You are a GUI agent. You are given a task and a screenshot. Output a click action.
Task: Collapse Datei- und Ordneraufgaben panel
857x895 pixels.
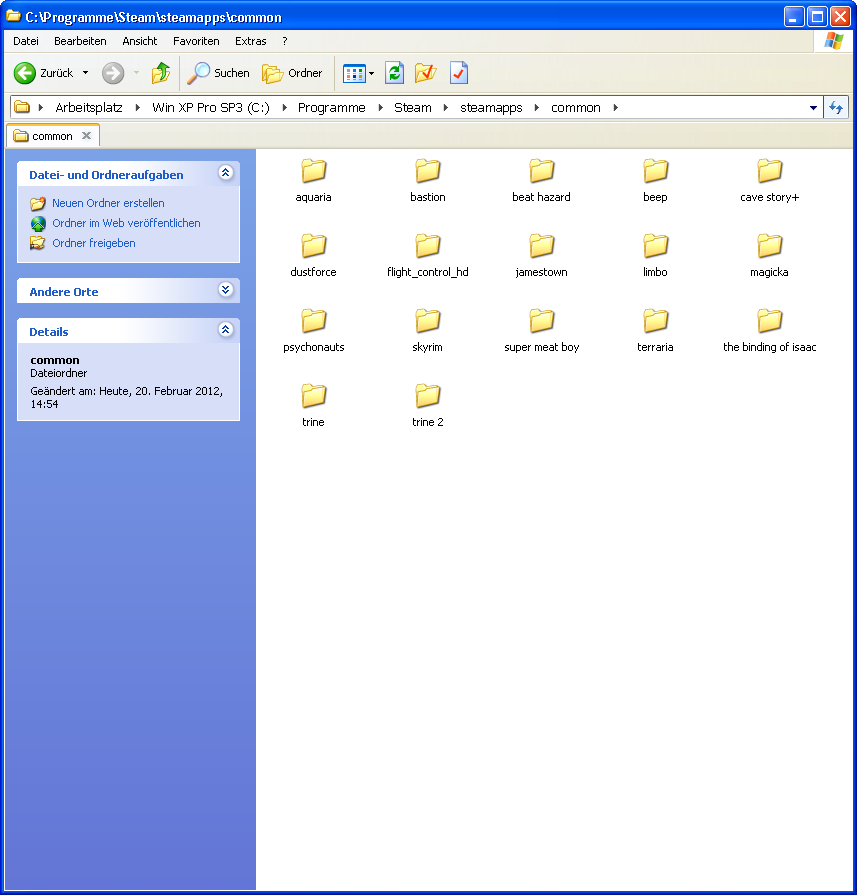(226, 172)
